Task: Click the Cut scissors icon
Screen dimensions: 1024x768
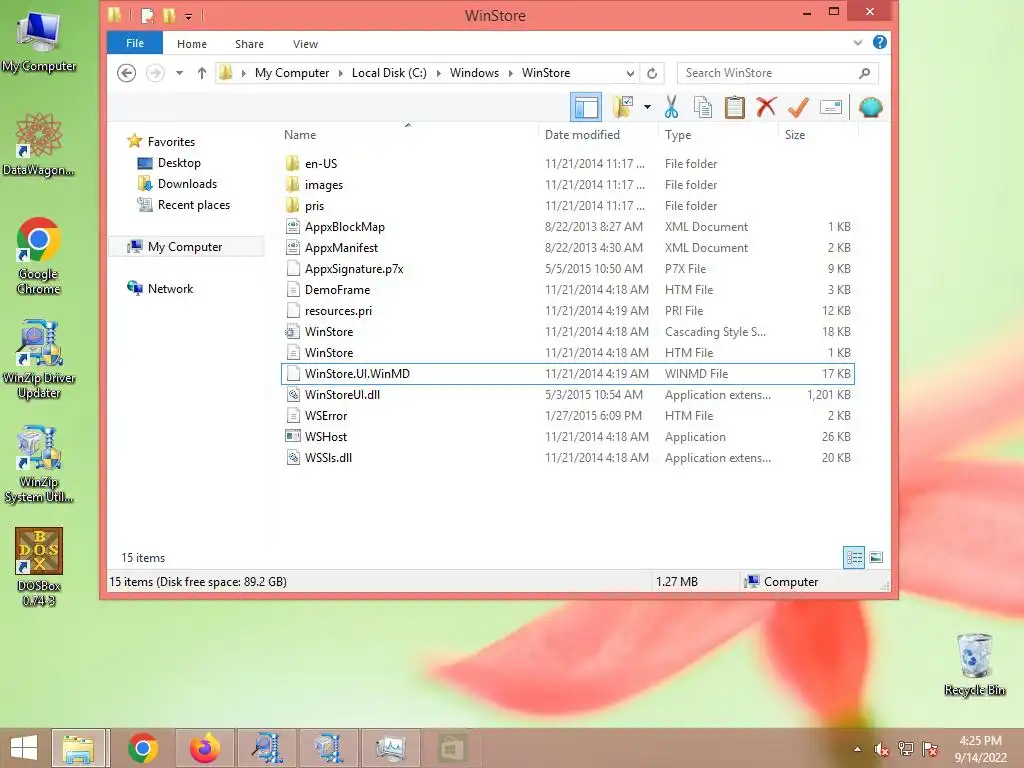Action: [671, 107]
